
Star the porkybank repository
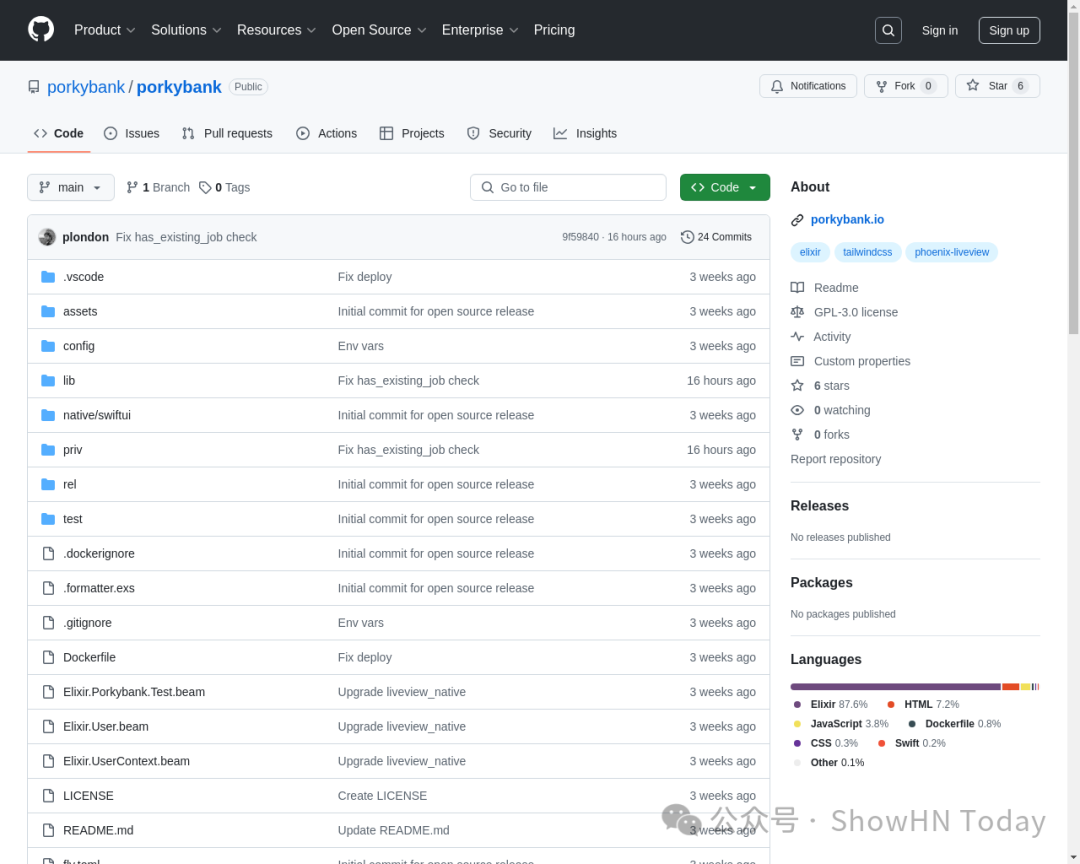click(997, 86)
